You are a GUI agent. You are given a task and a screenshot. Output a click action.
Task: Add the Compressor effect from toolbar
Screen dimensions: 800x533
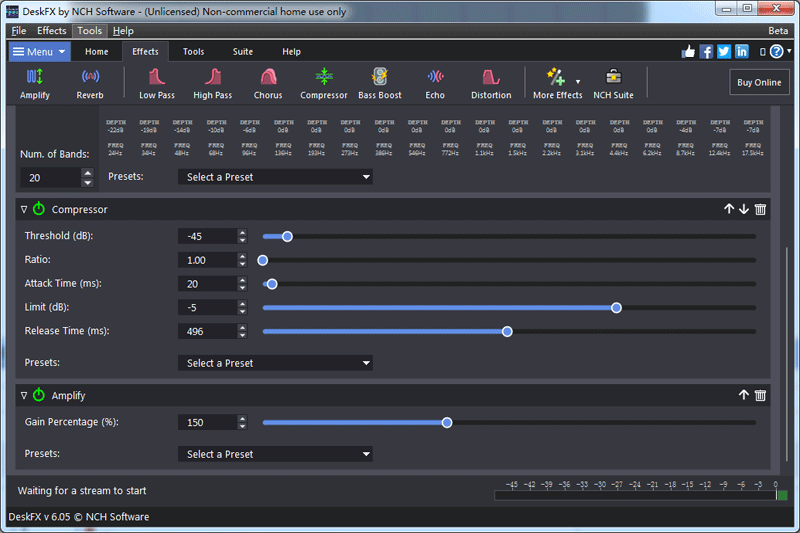point(324,84)
